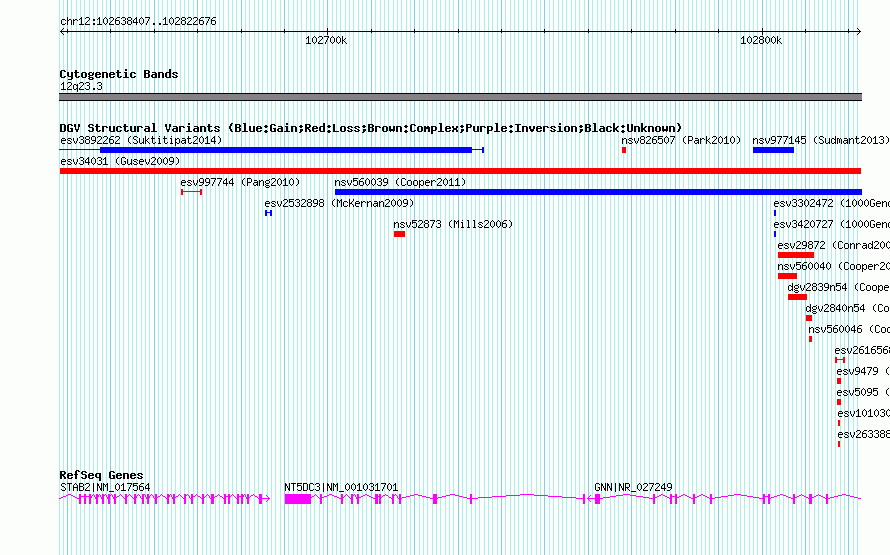The width and height of the screenshot is (890, 555).
Task: Click the esv5095 variant label
Action: click(x=863, y=392)
